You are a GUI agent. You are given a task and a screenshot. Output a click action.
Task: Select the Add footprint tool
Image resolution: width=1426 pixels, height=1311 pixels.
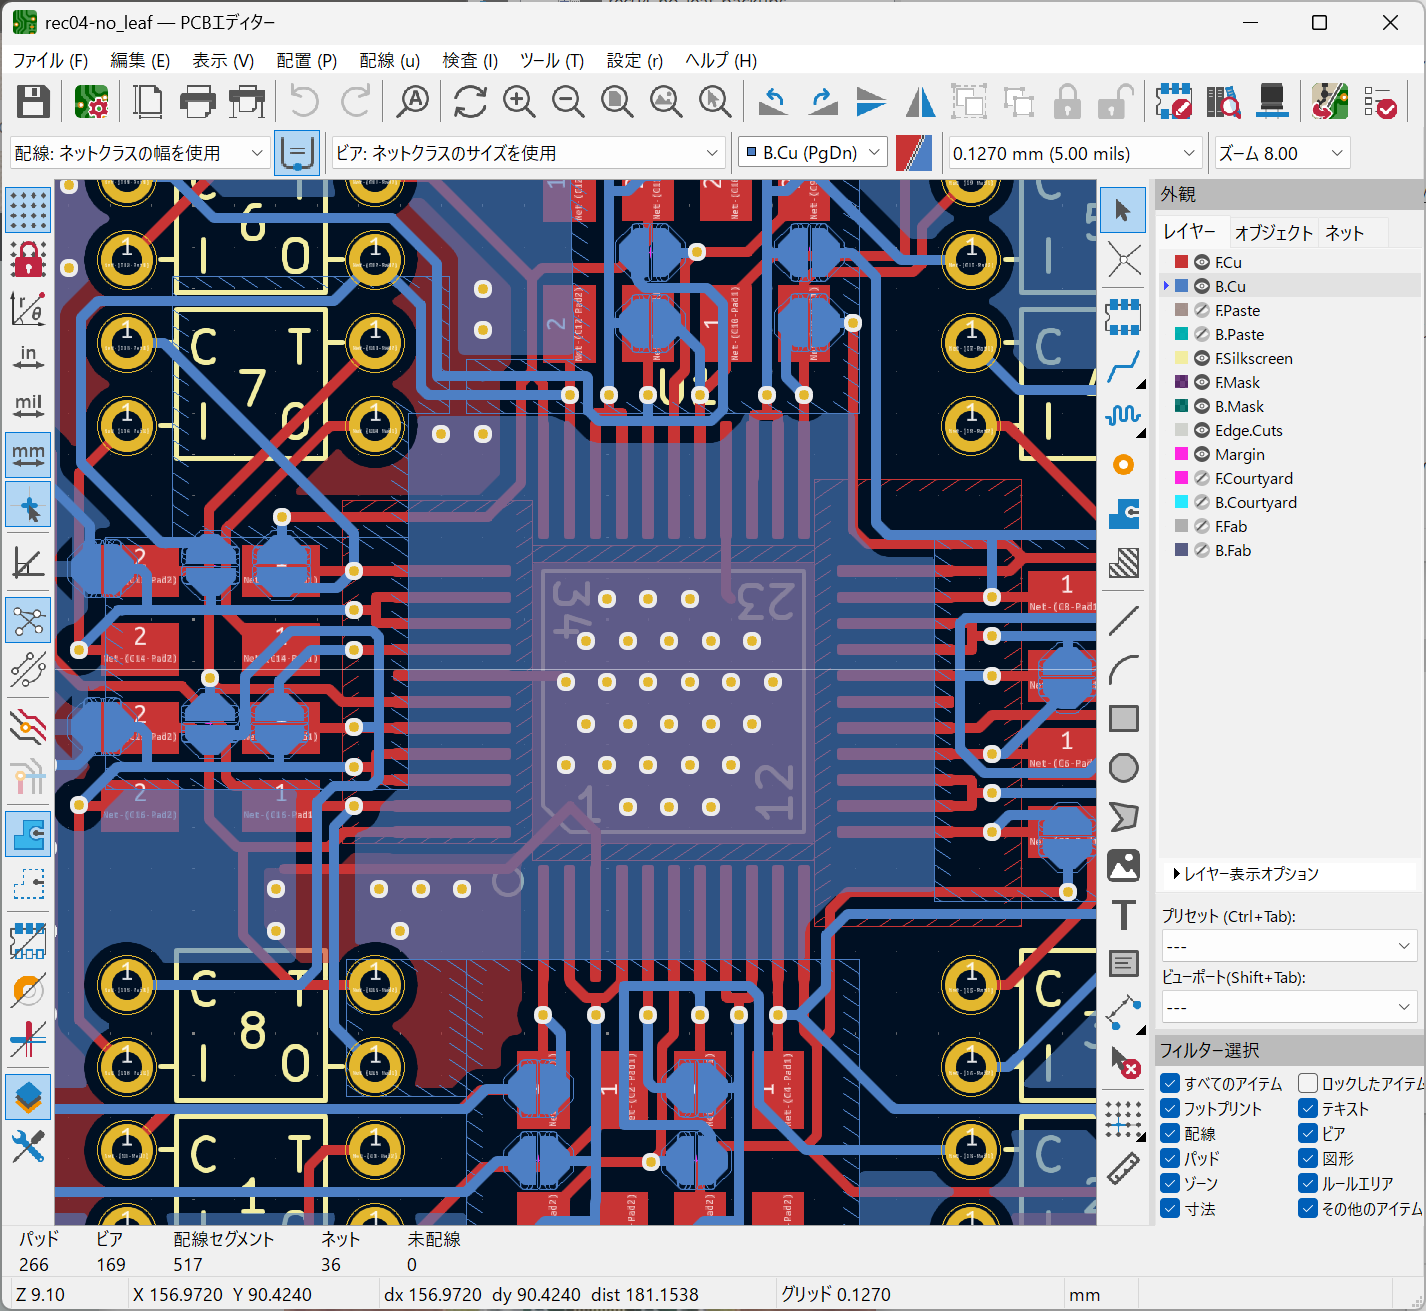click(1123, 316)
